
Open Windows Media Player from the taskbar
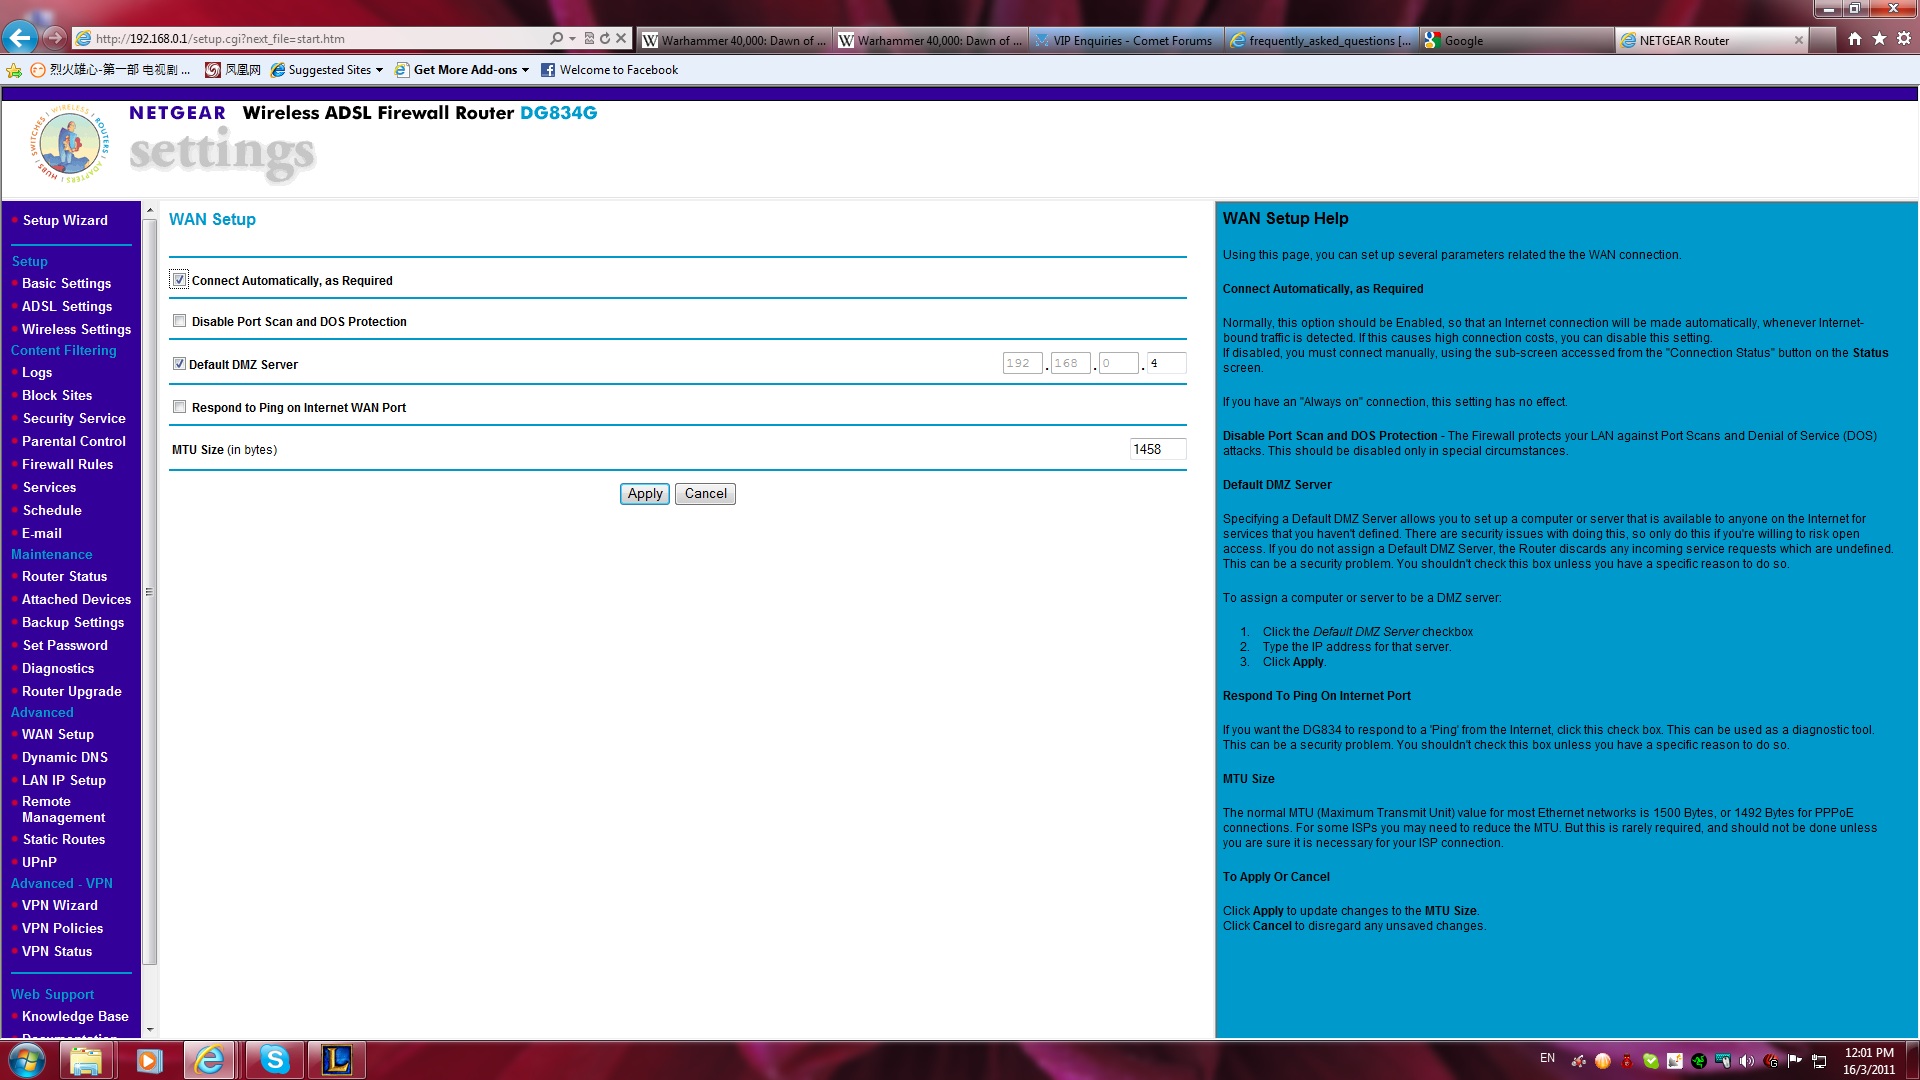149,1060
